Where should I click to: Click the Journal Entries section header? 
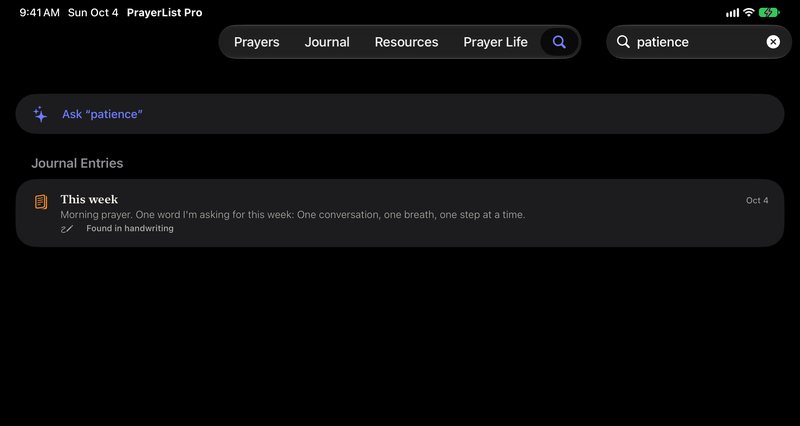tap(77, 163)
